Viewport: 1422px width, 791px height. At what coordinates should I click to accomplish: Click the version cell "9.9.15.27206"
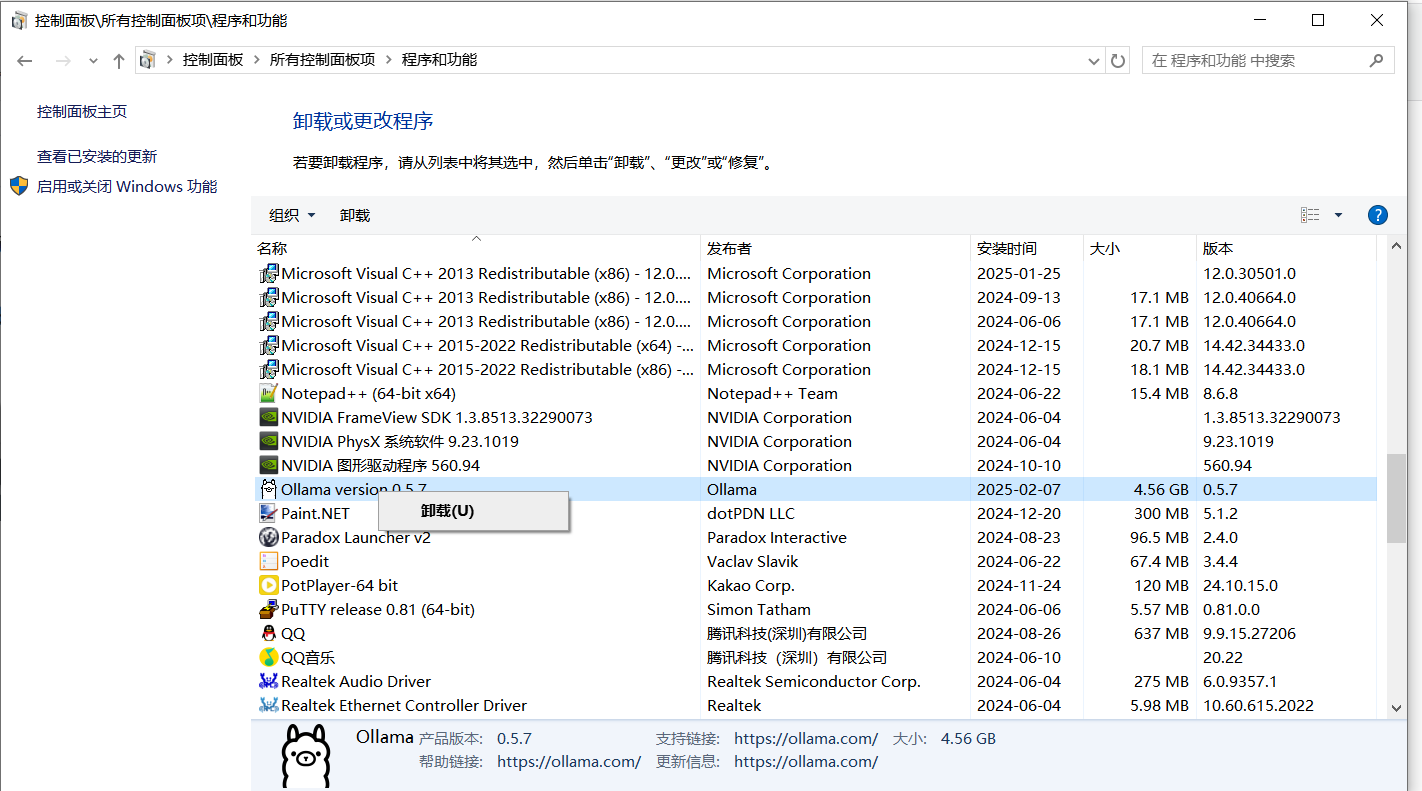[1249, 634]
